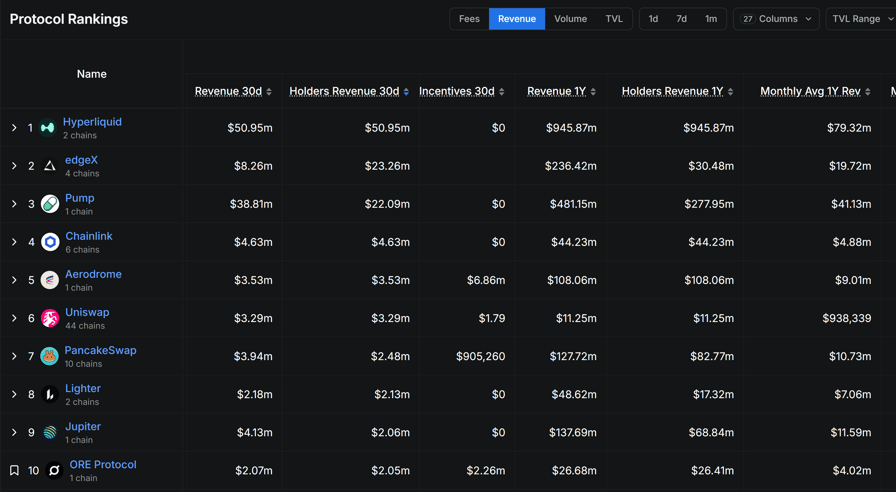Click the $905,260 incentives value

(x=481, y=356)
